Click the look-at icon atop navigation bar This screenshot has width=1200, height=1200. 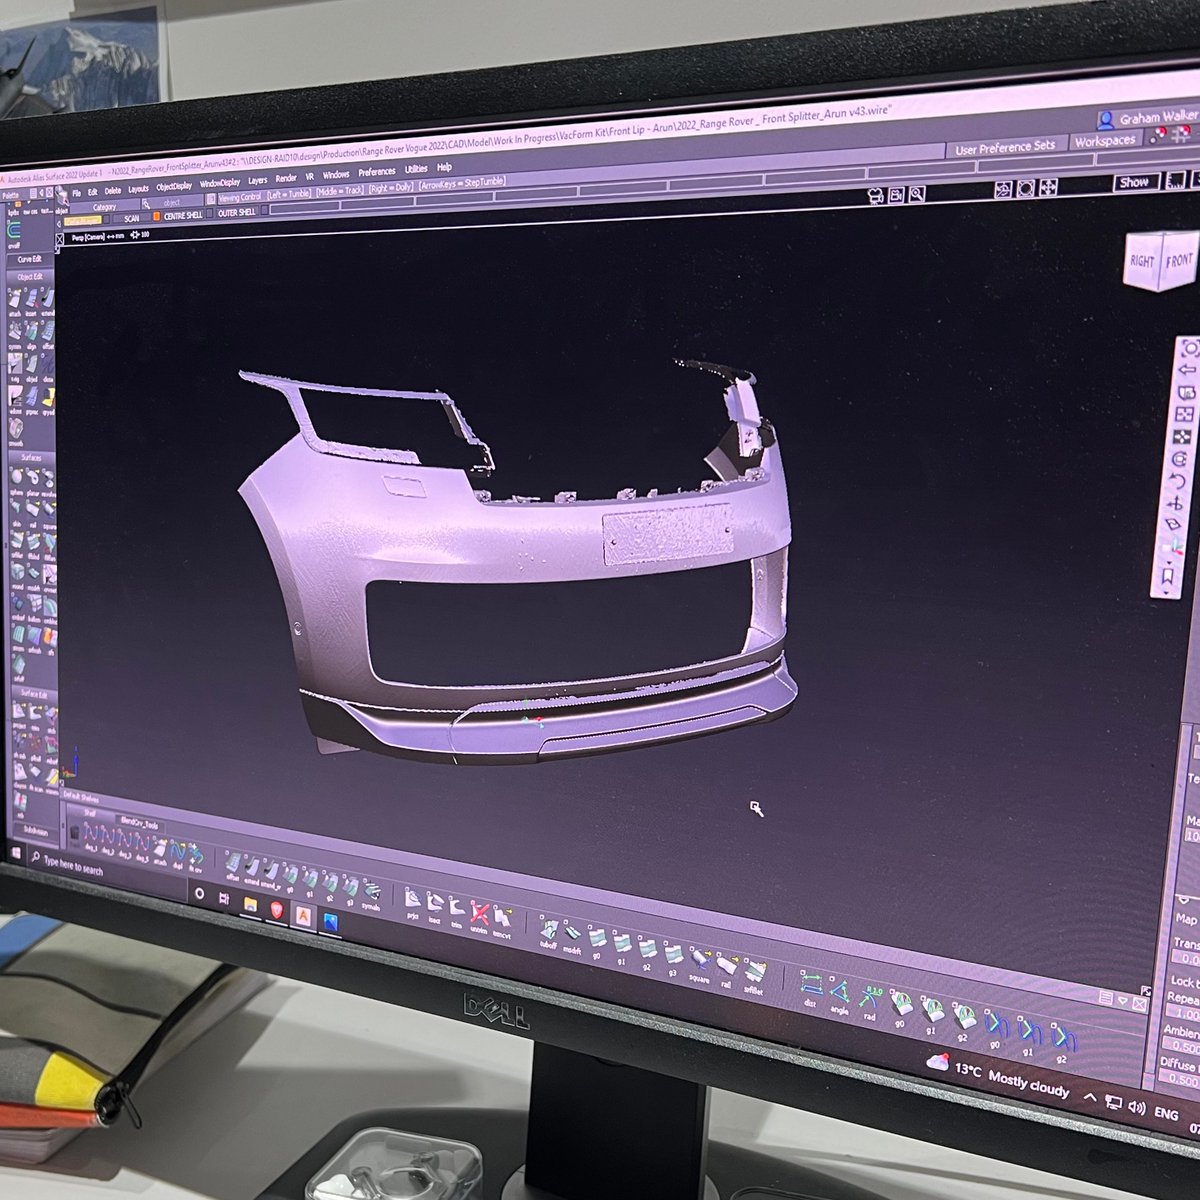pos(1190,347)
